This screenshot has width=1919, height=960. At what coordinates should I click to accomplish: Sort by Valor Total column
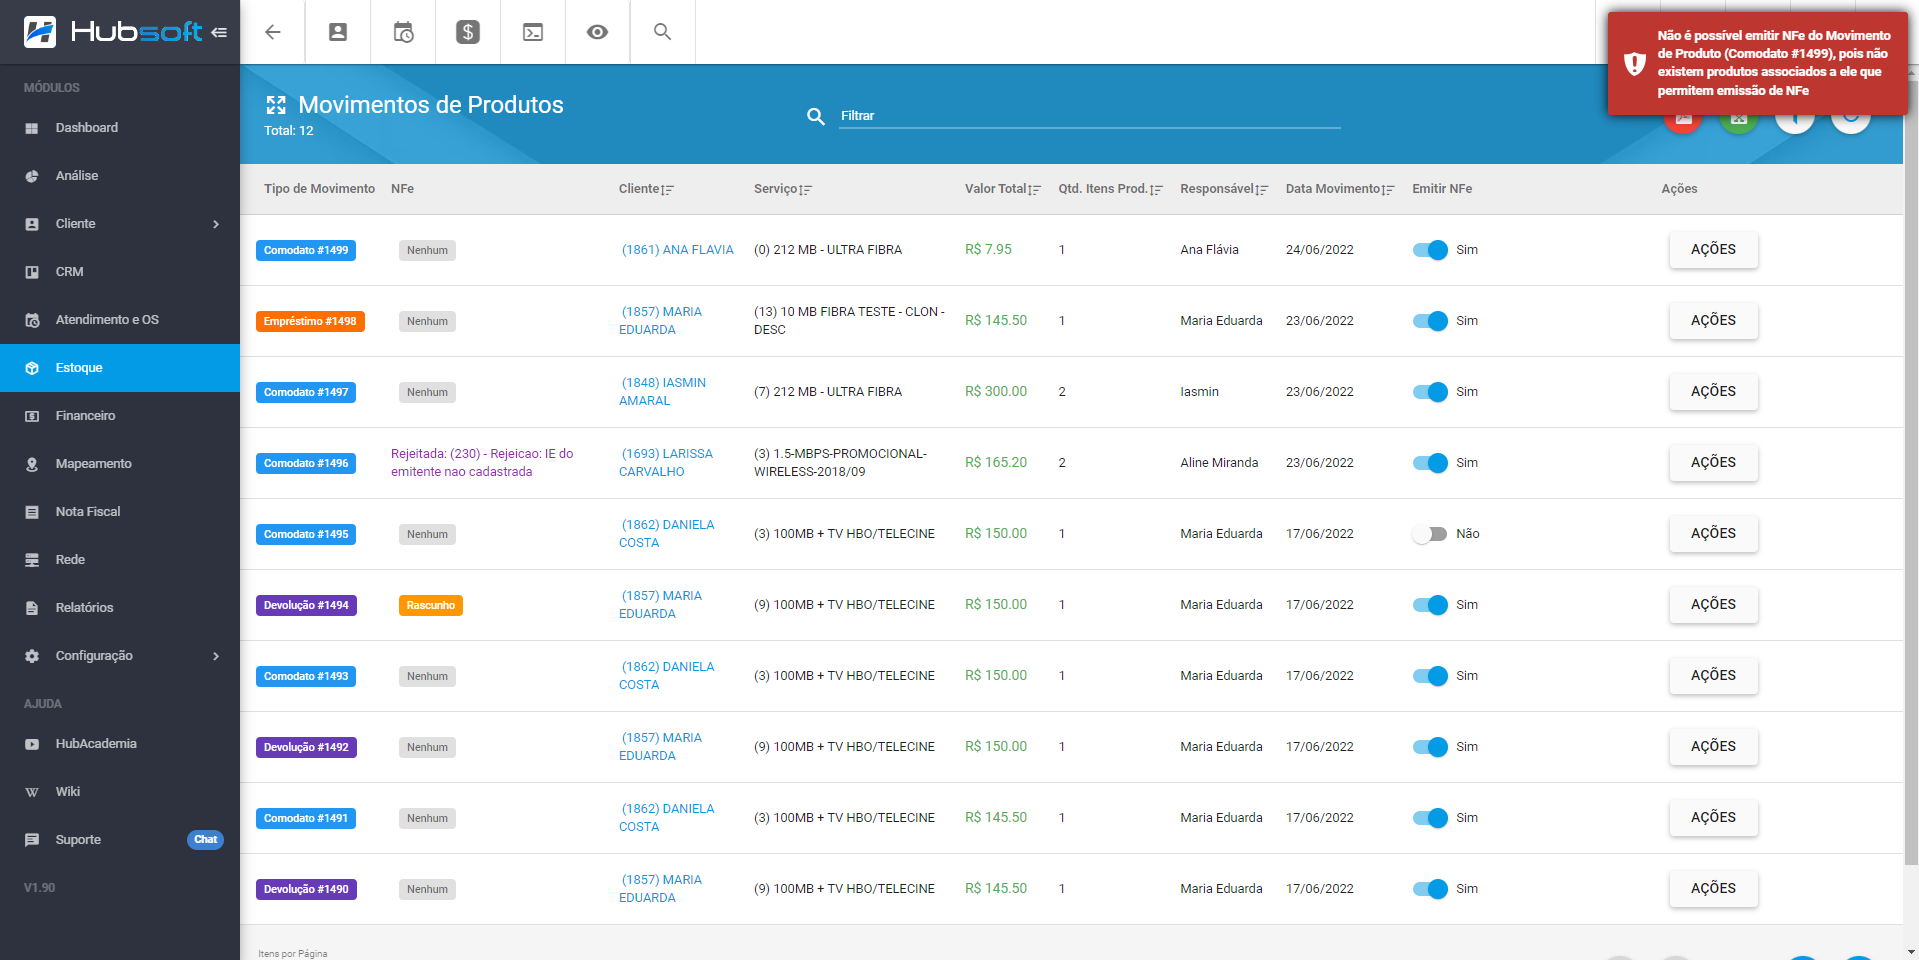1002,189
